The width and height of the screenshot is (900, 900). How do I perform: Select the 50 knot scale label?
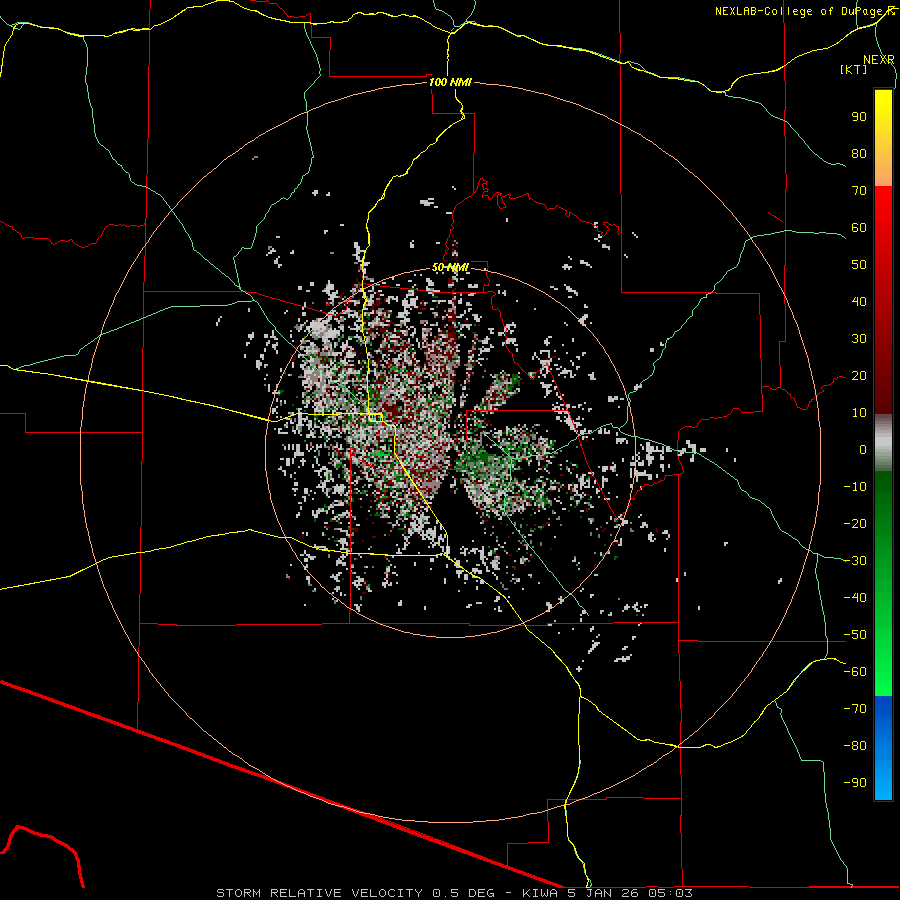tap(859, 265)
